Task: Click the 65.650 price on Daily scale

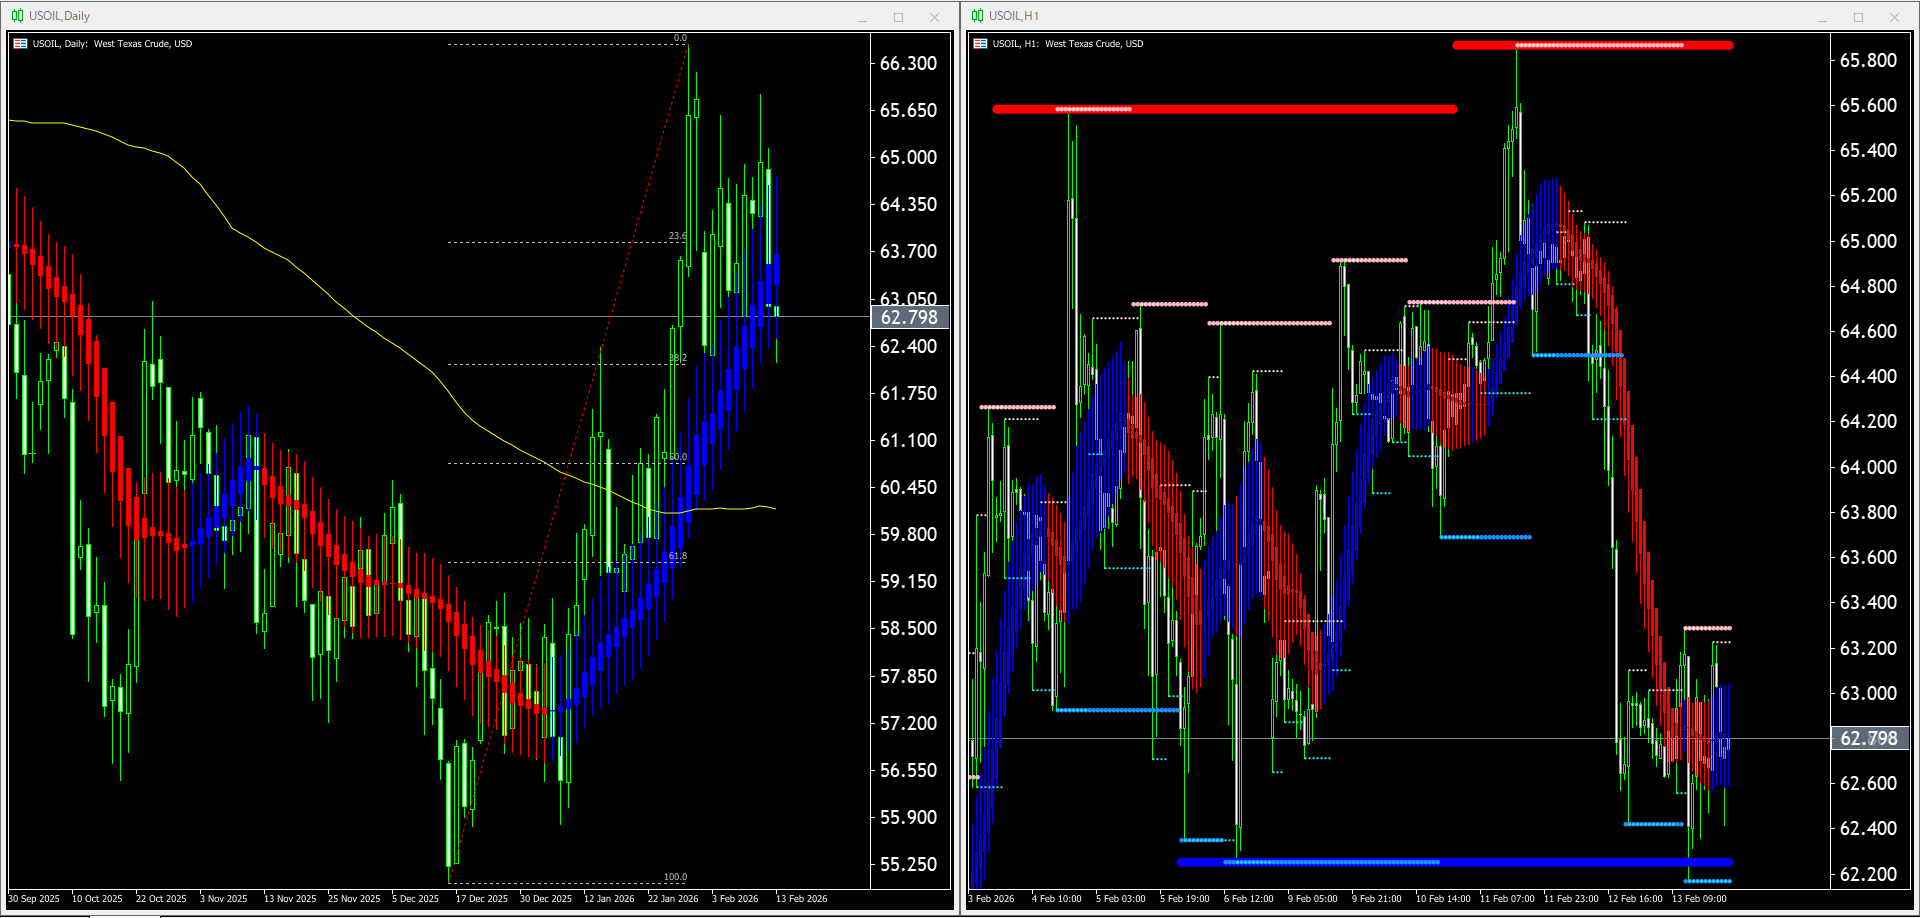Action: coord(908,110)
